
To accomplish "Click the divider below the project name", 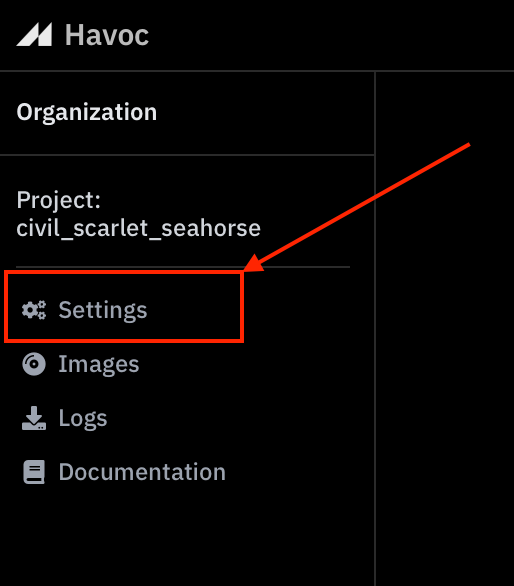I will coord(183,267).
